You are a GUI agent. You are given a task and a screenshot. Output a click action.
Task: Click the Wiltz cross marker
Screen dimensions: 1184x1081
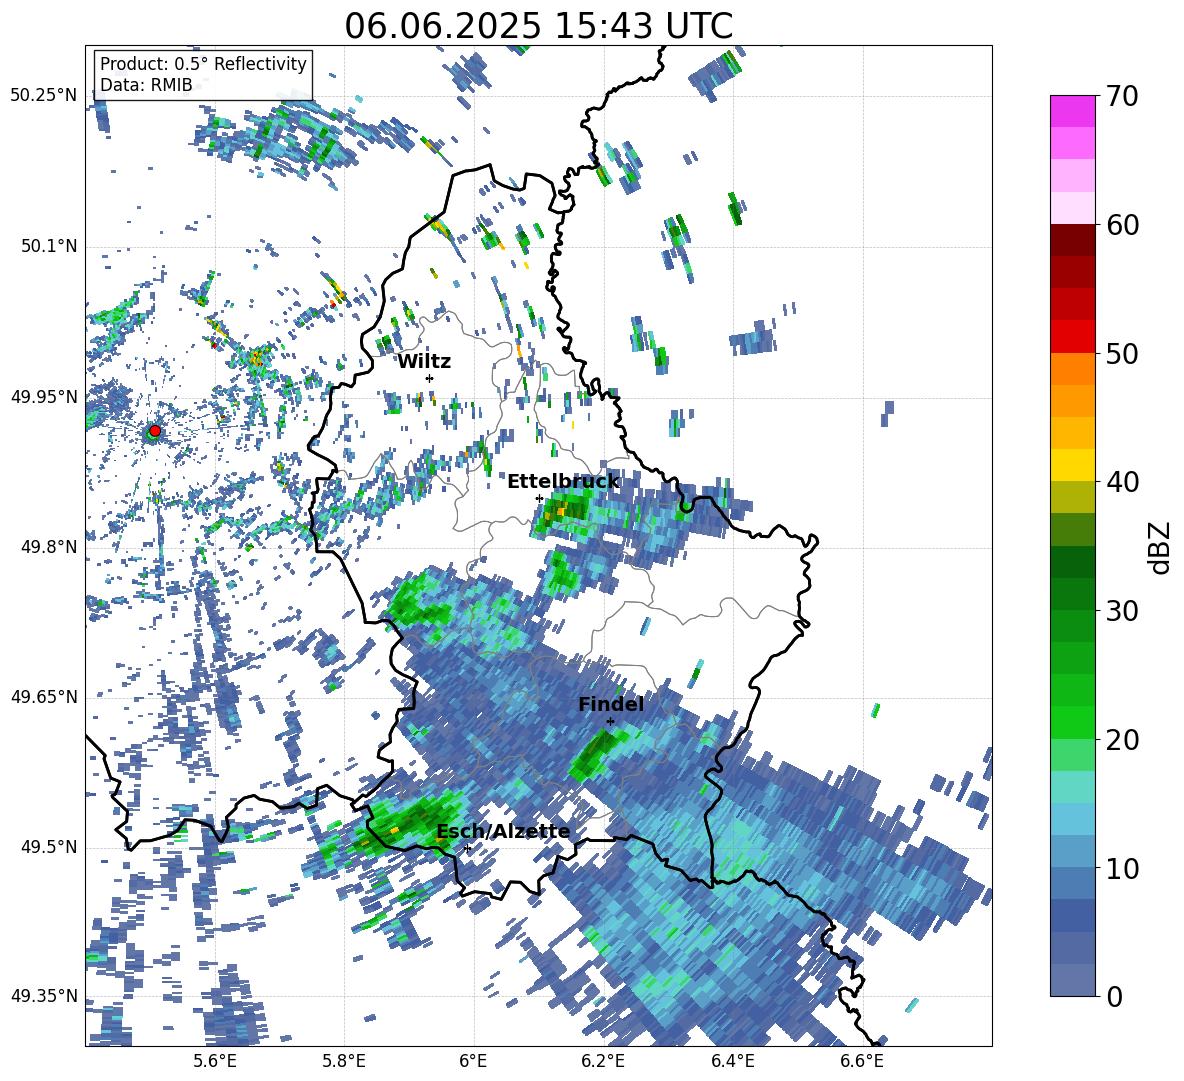click(430, 378)
